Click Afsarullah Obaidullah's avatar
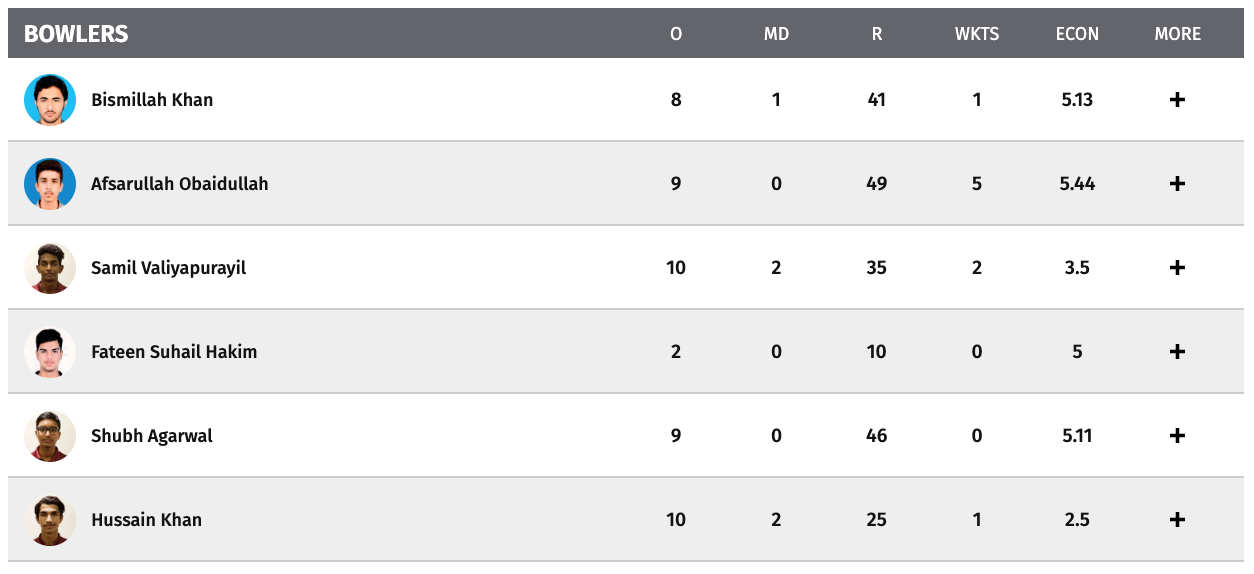Image resolution: width=1254 pixels, height=574 pixels. [x=50, y=184]
